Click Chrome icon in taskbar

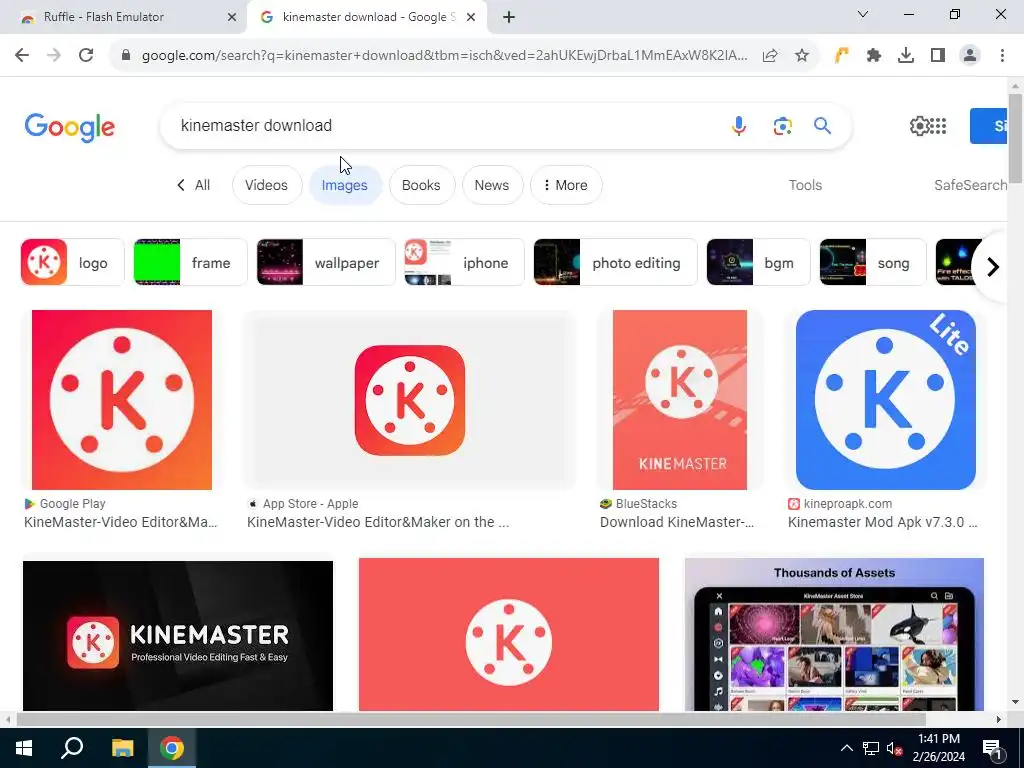point(172,748)
